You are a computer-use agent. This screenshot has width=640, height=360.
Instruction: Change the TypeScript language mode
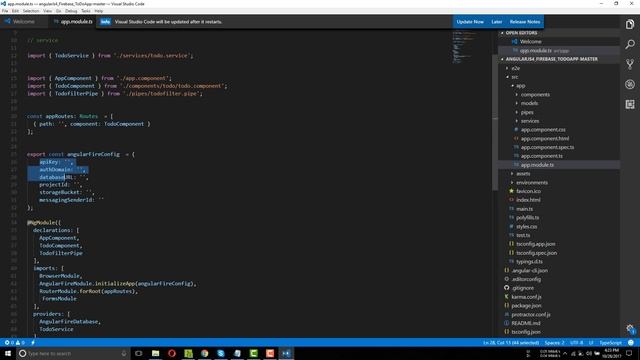point(610,342)
